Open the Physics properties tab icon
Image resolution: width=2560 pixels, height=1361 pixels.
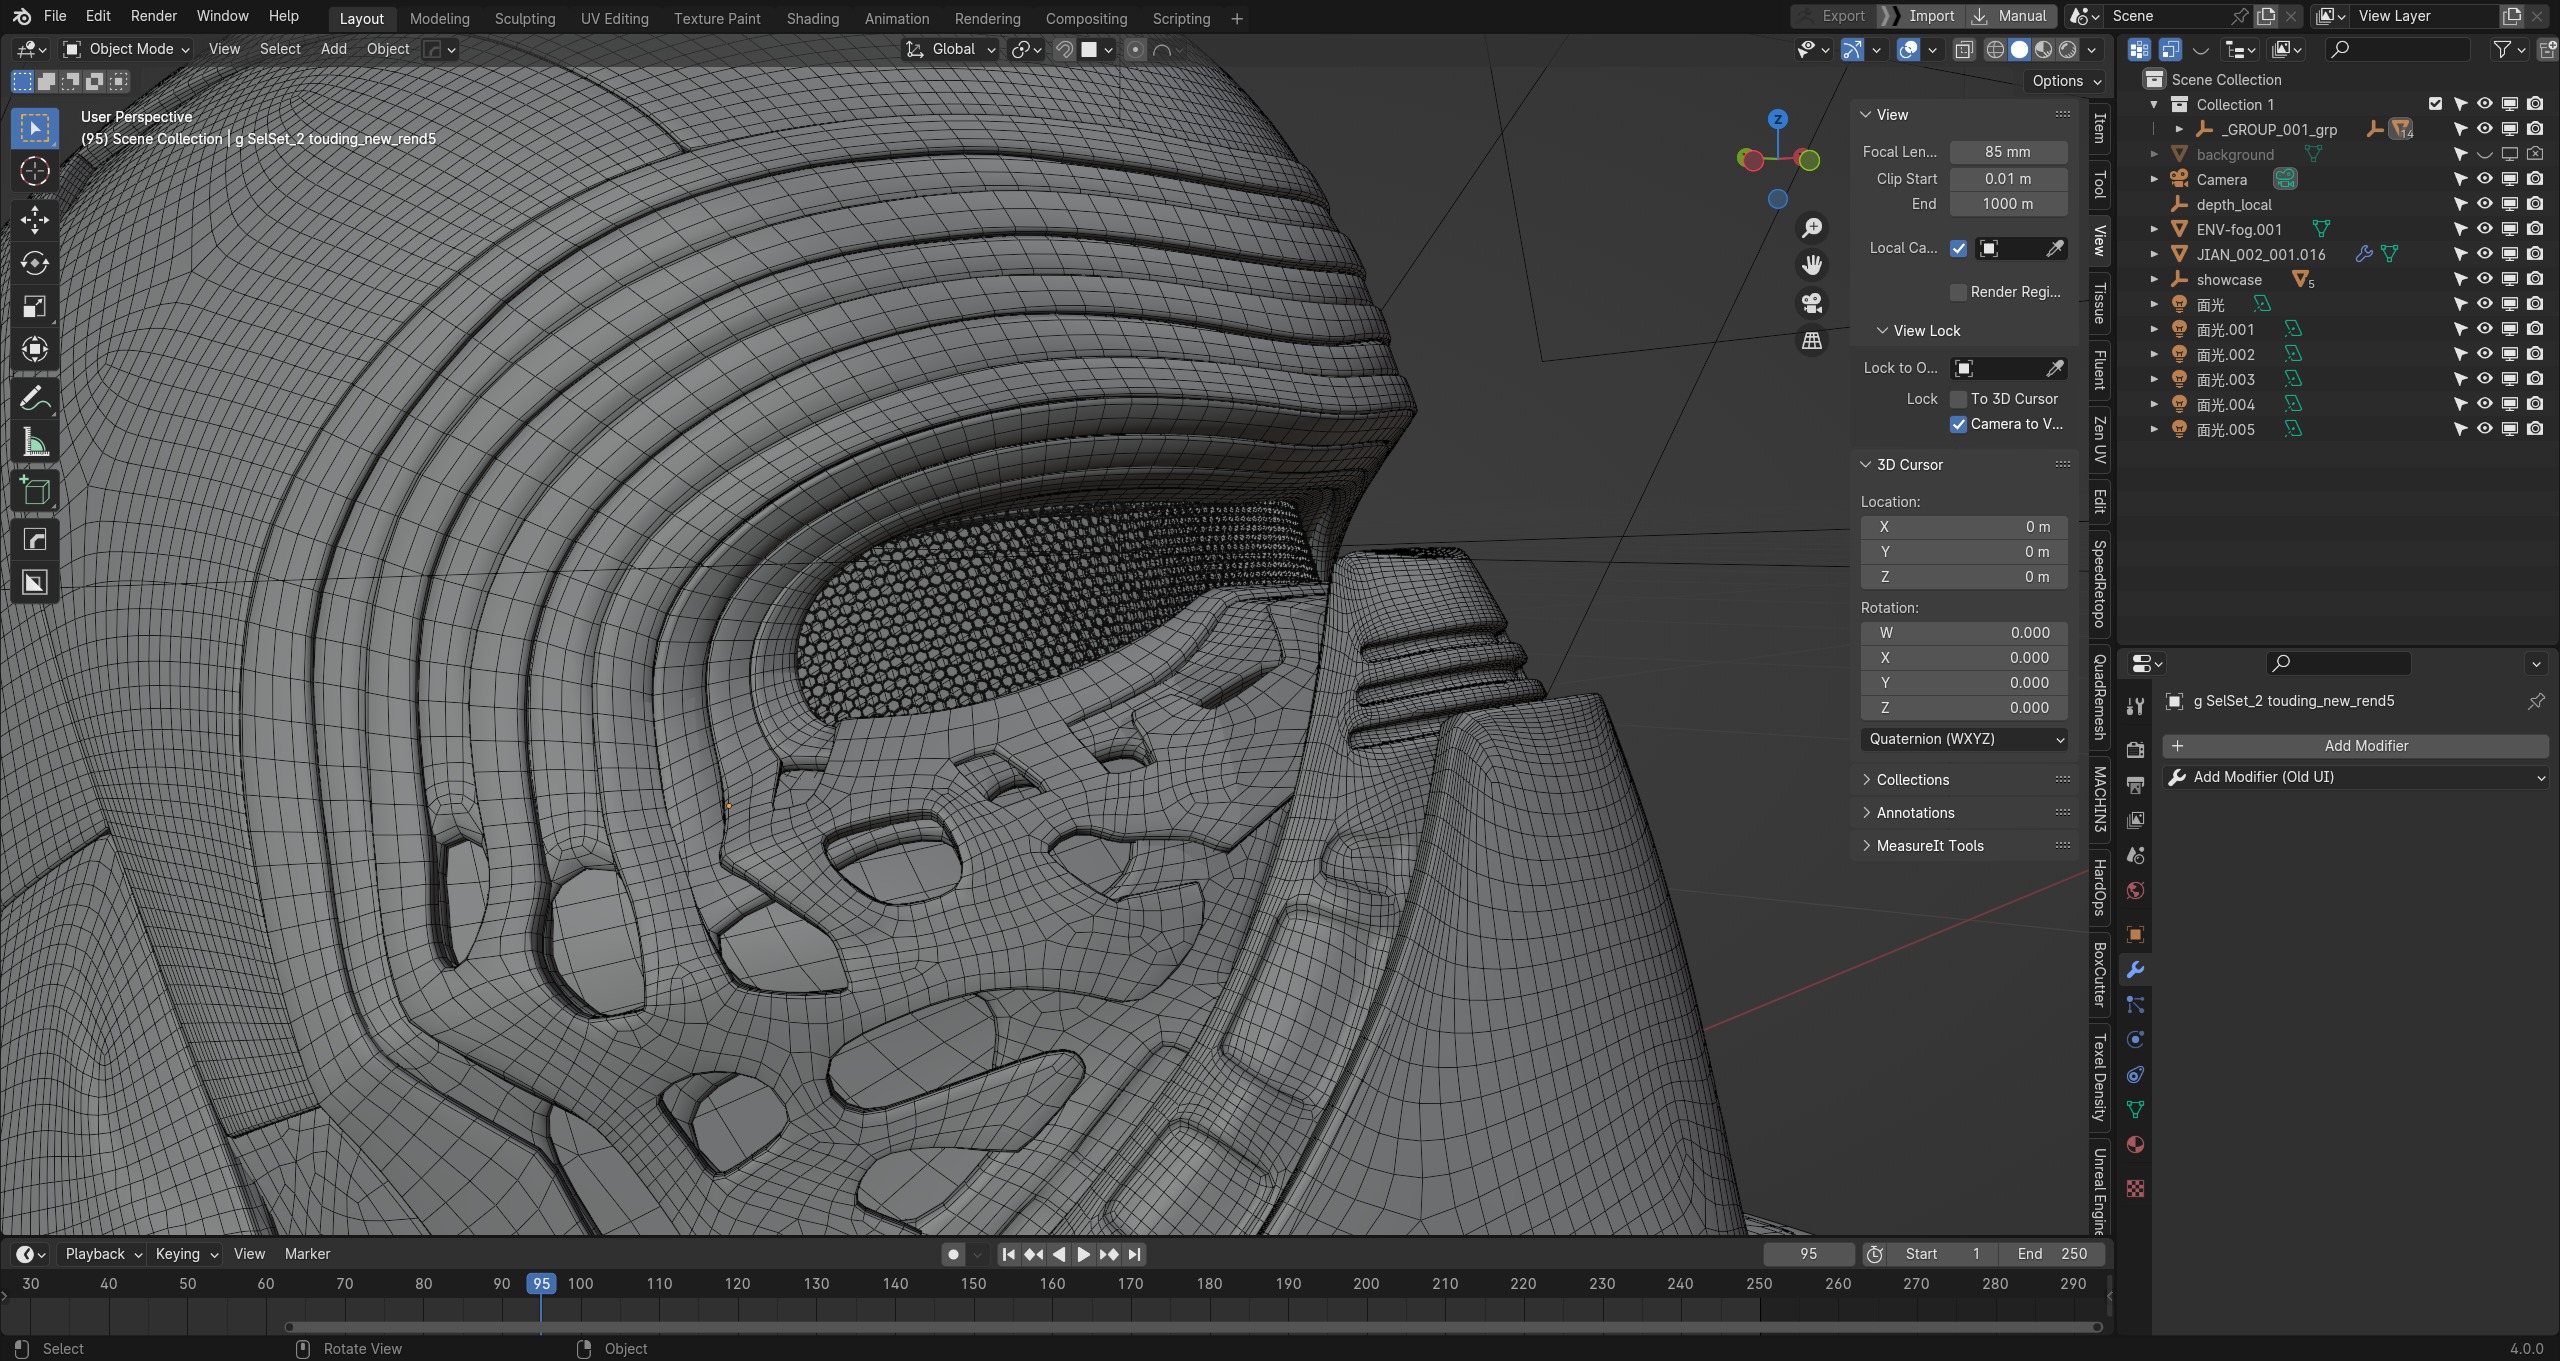2135,1039
